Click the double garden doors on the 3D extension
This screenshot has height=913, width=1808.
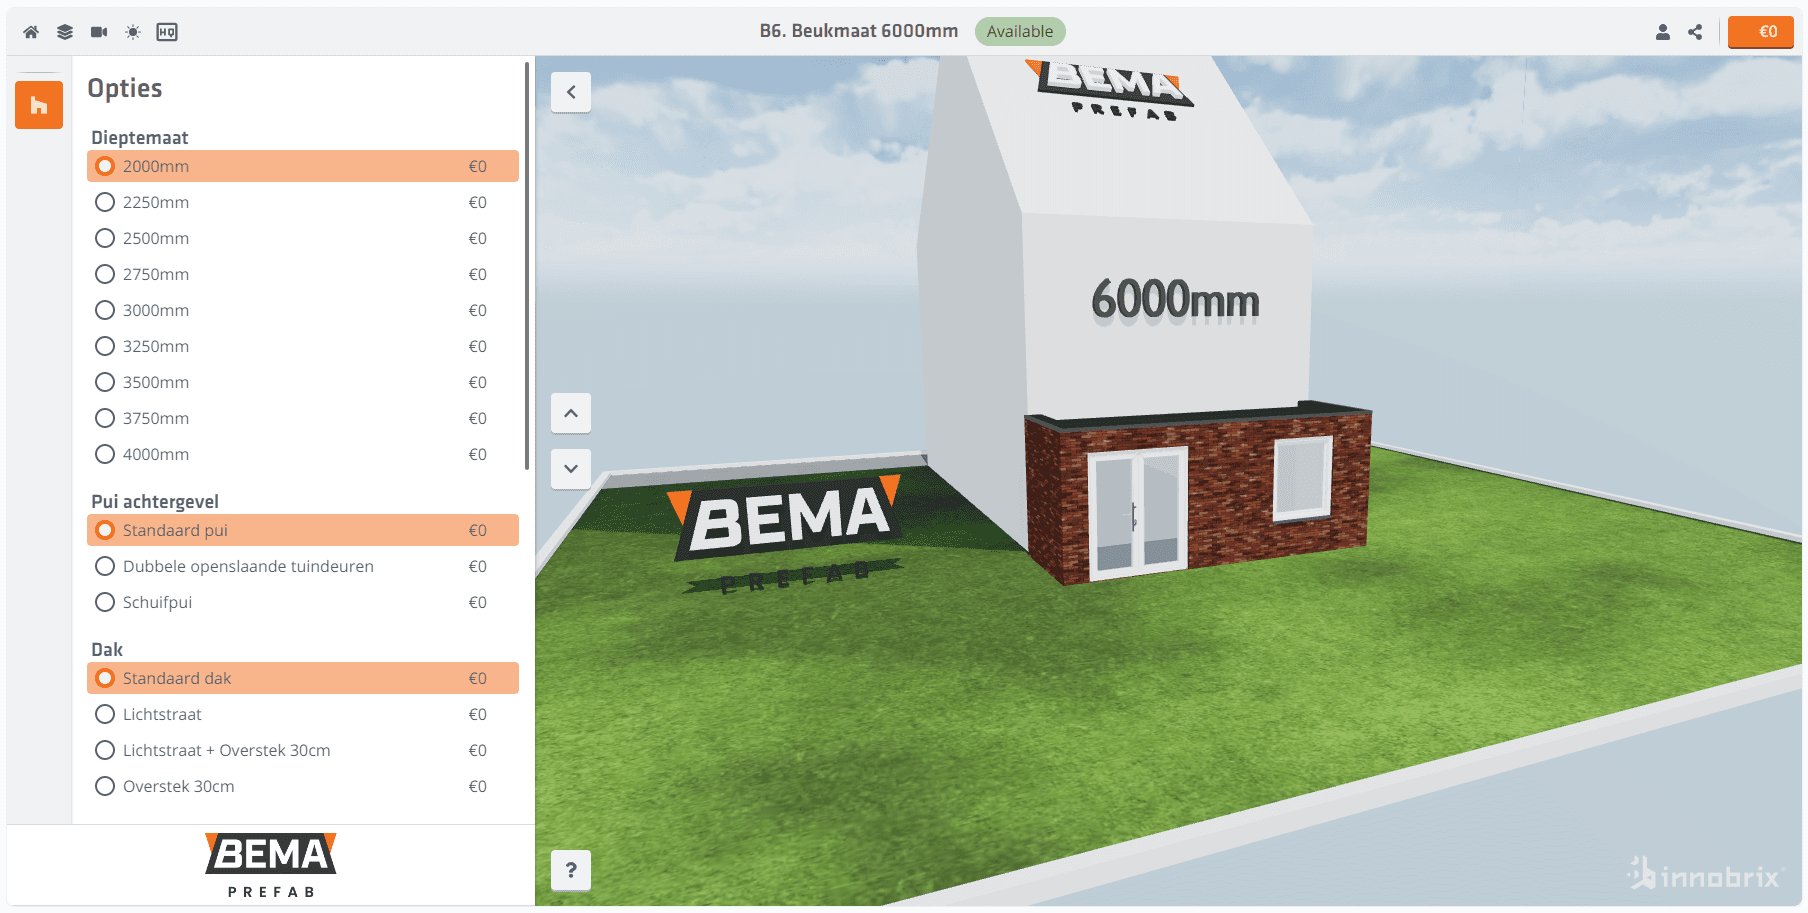point(1137,514)
